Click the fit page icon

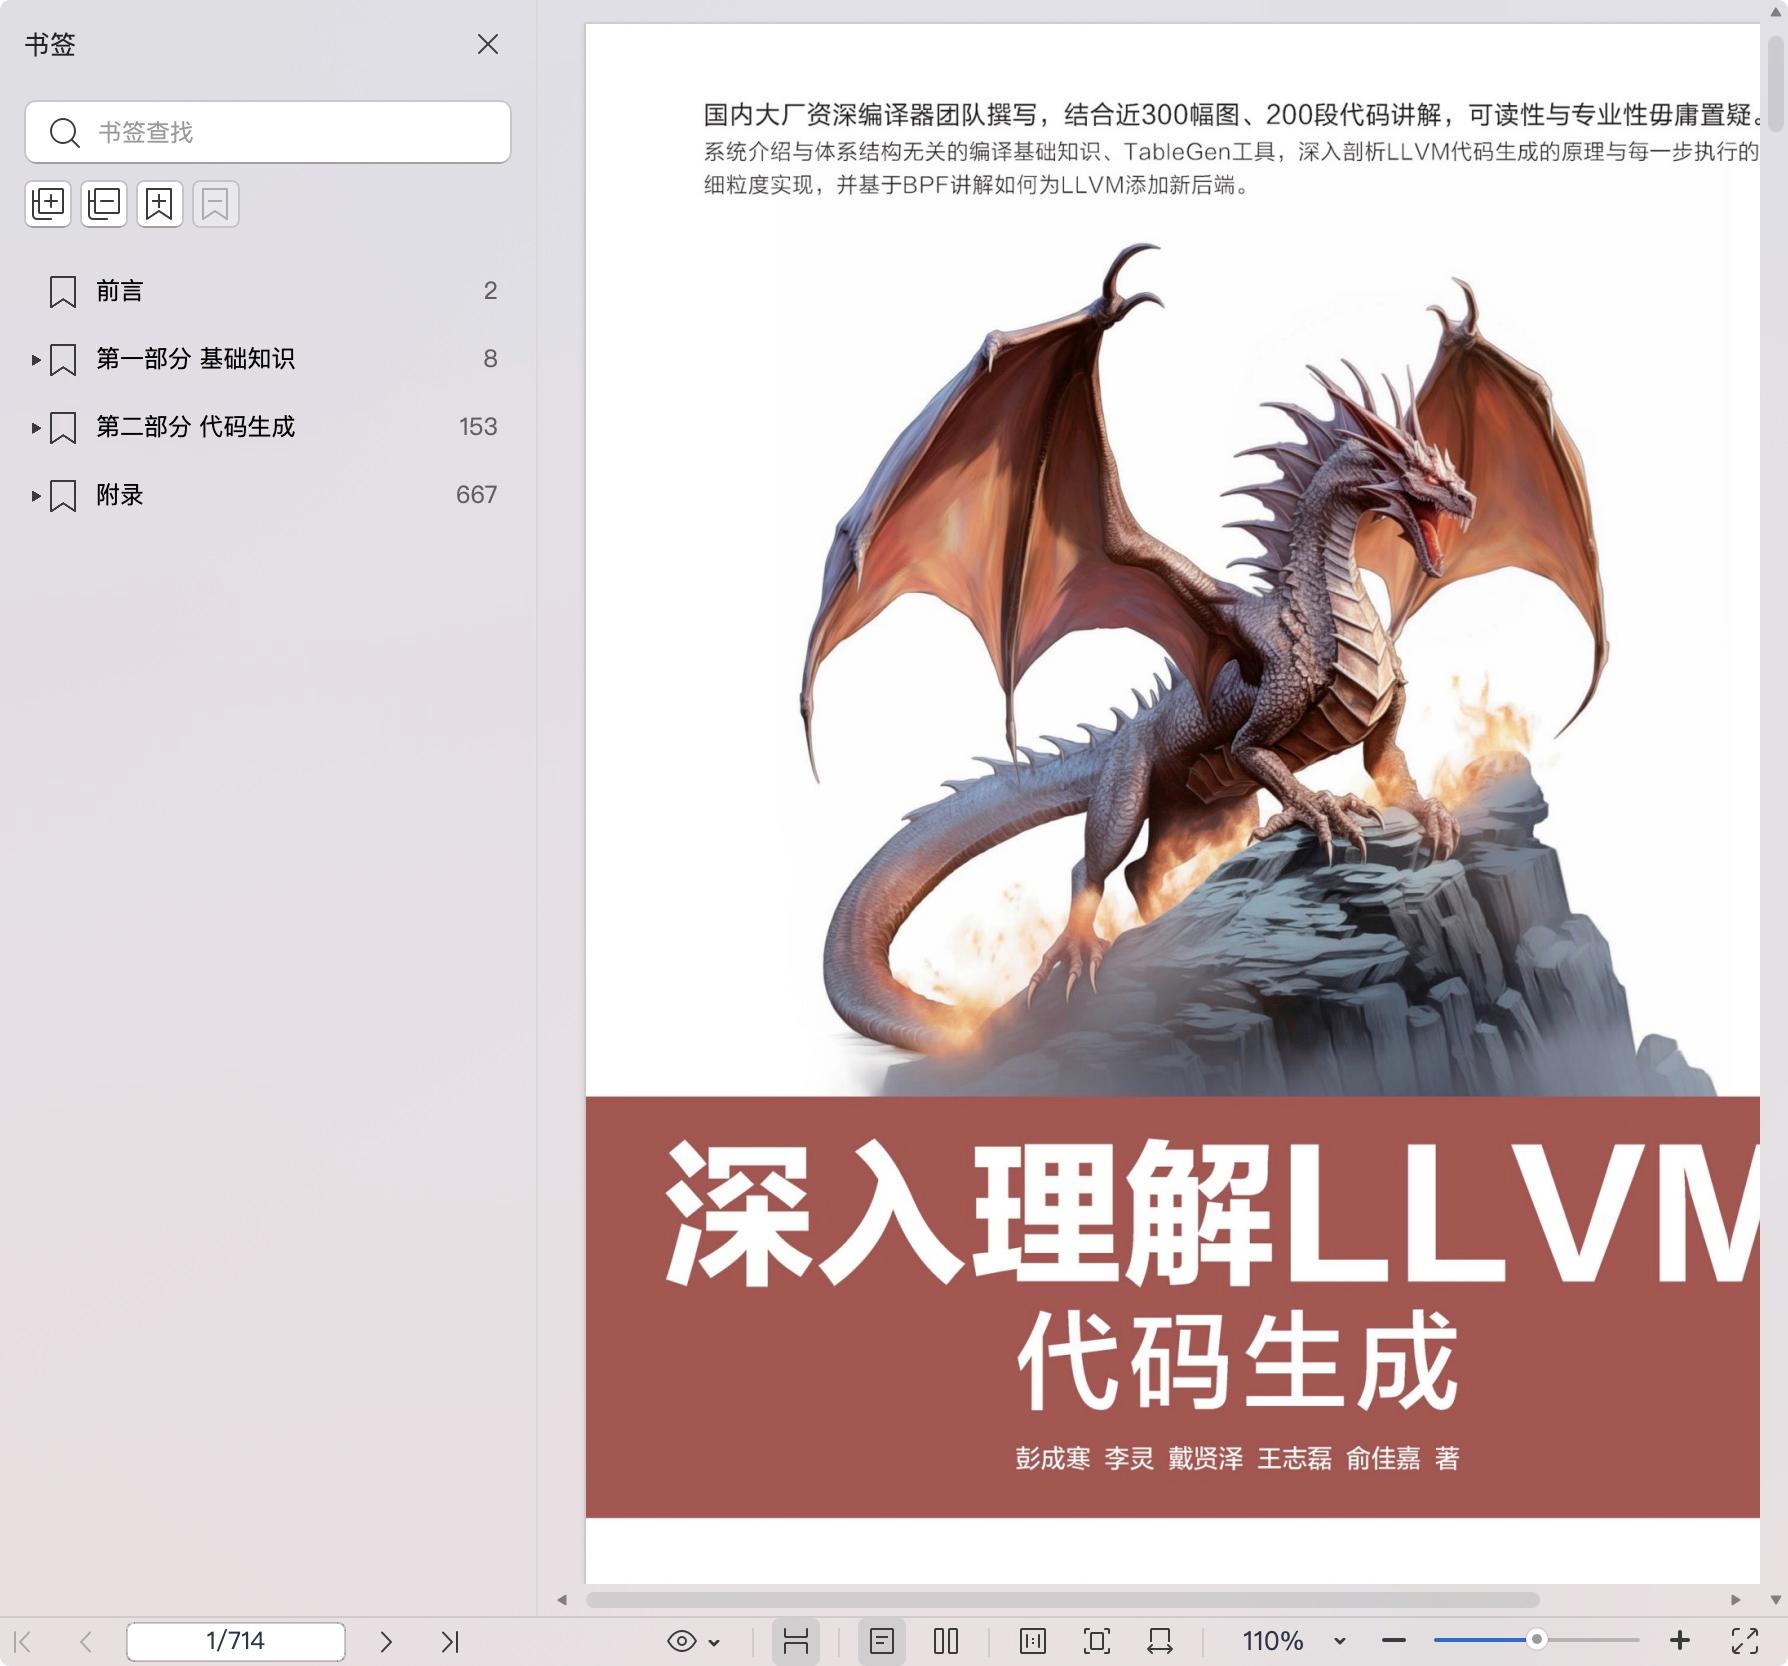(1097, 1641)
